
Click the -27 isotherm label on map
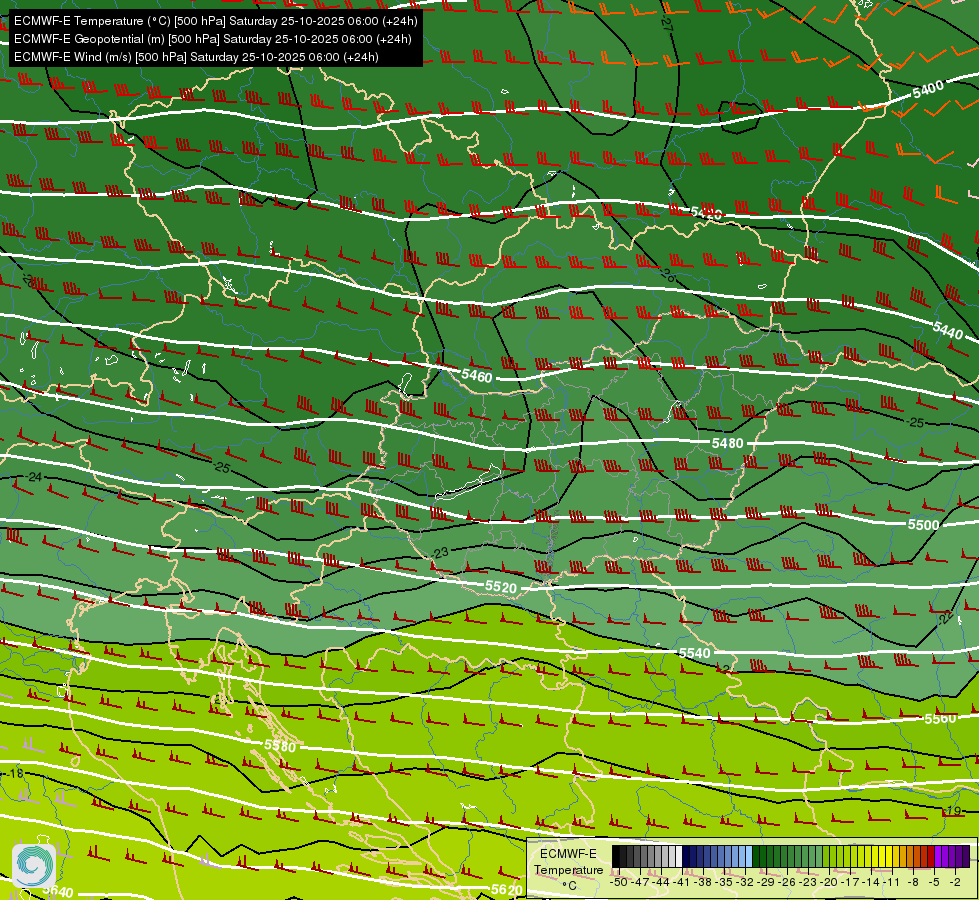click(667, 24)
